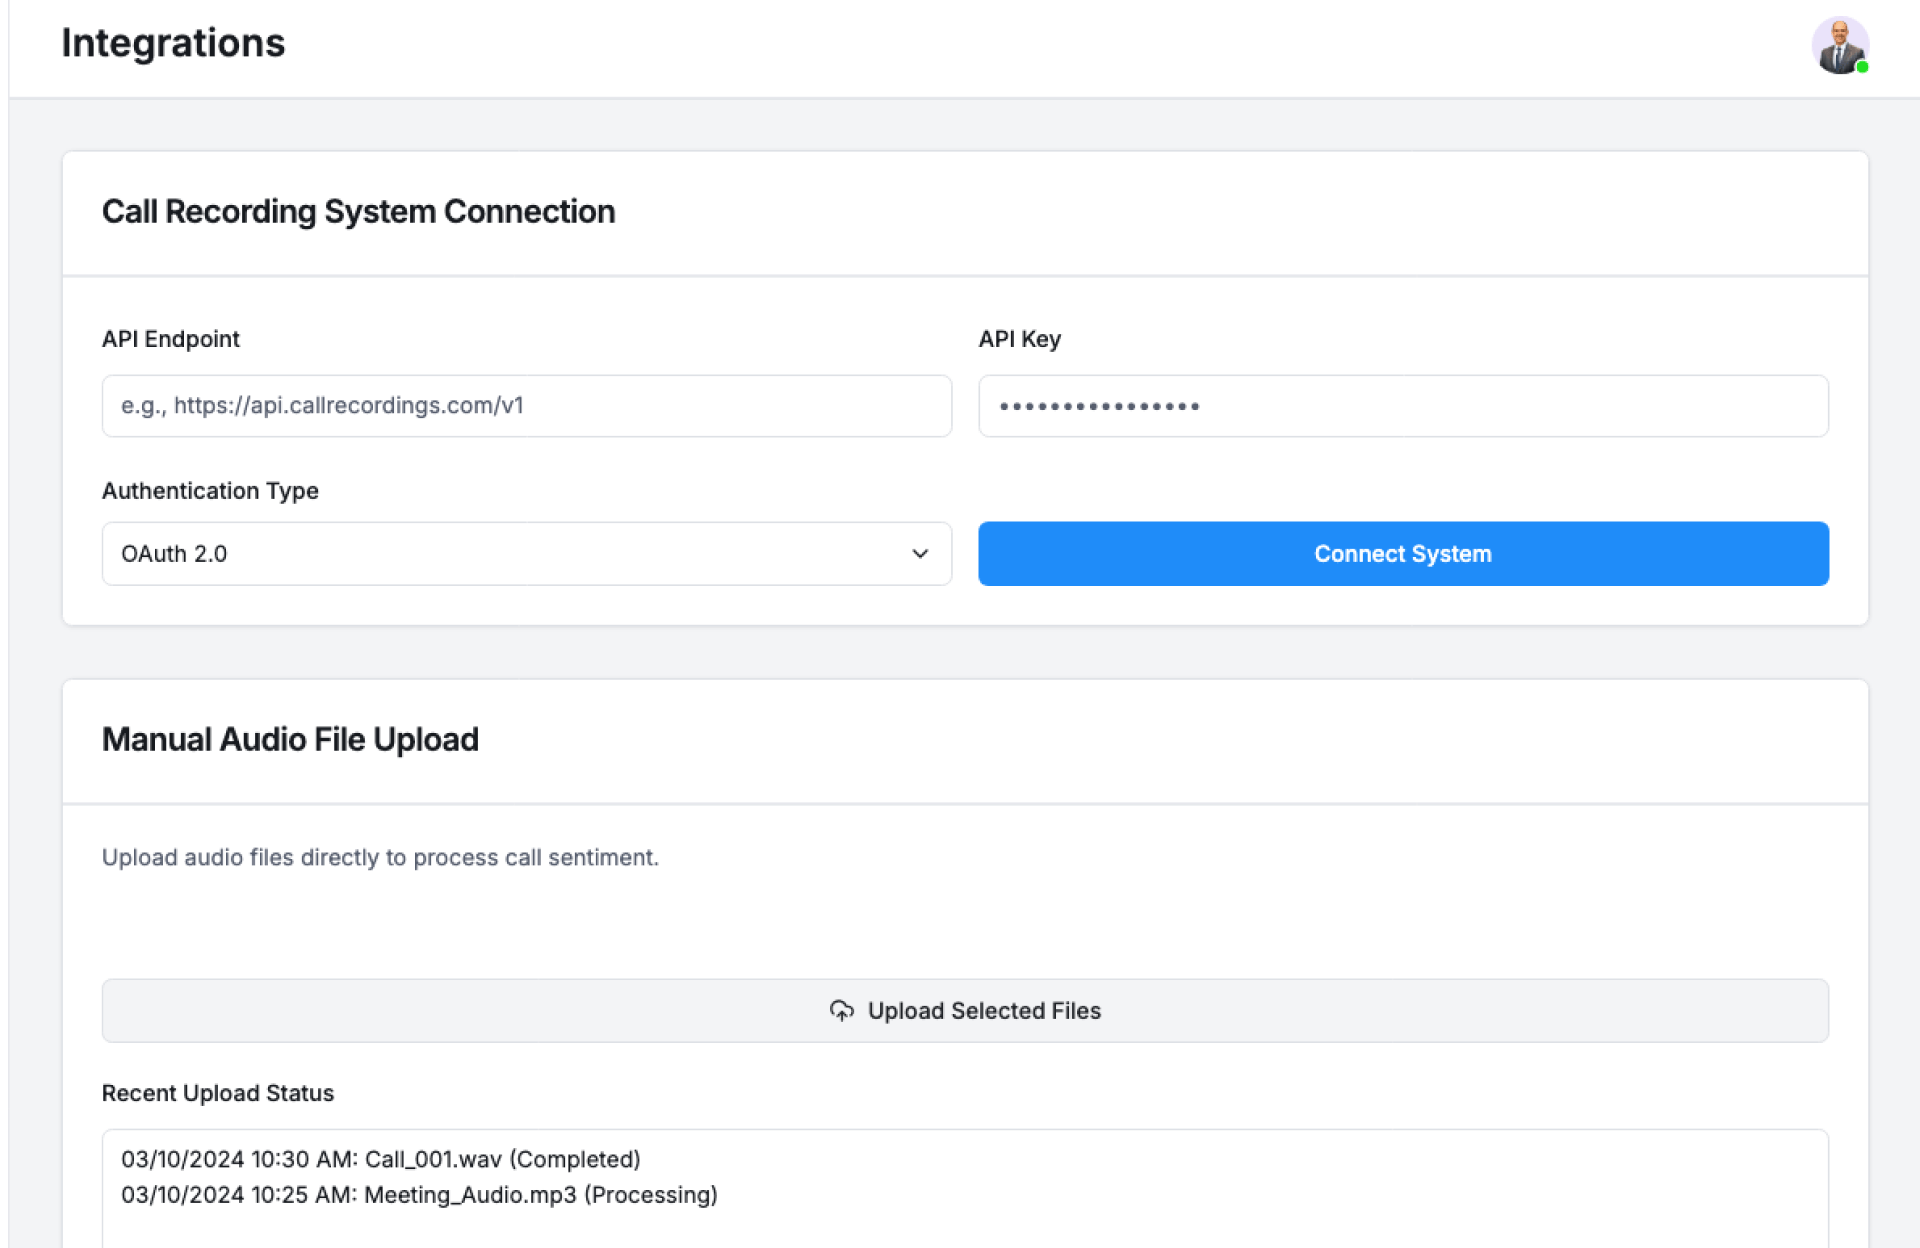This screenshot has width=1920, height=1248.
Task: Select the Meeting_Audio.mp3 processing entry
Action: pyautogui.click(x=419, y=1195)
